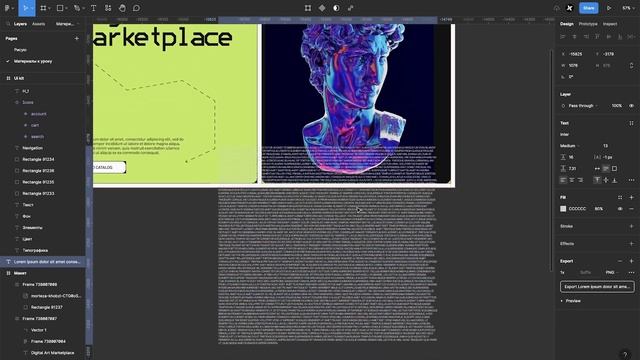Search layers with the magnifier icon
640x360 pixels.
click(8, 24)
